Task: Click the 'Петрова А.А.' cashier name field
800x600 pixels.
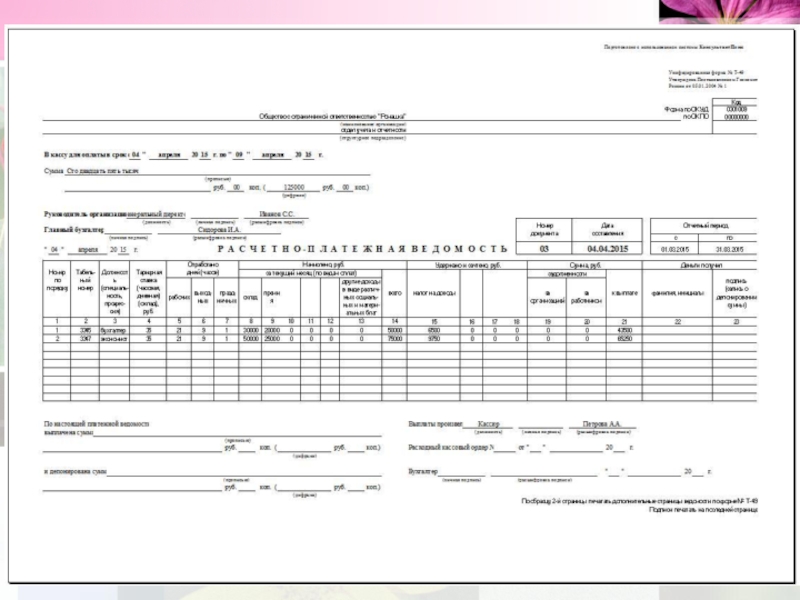Action: point(601,424)
